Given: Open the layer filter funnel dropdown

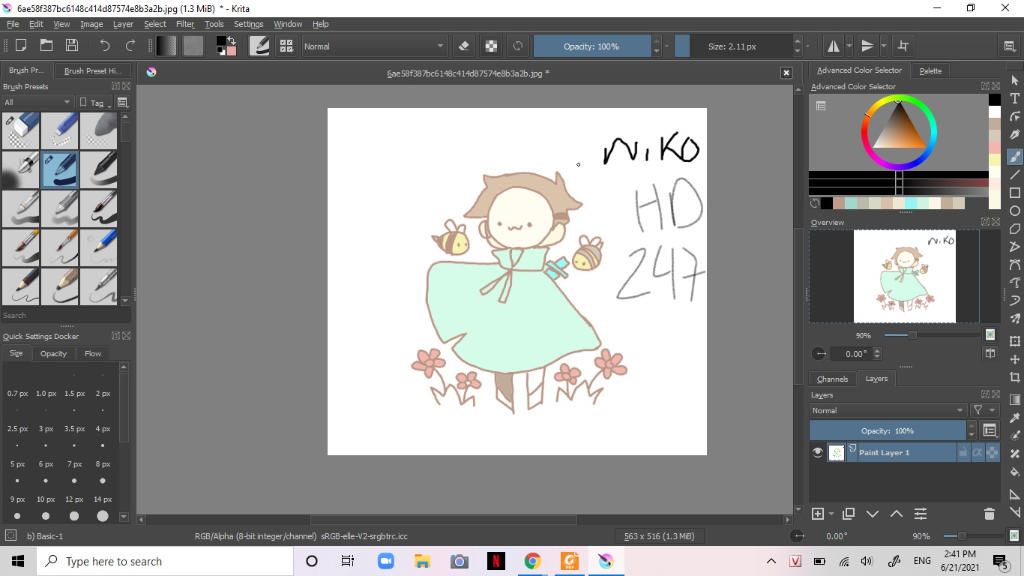Looking at the screenshot, I should pyautogui.click(x=984, y=410).
